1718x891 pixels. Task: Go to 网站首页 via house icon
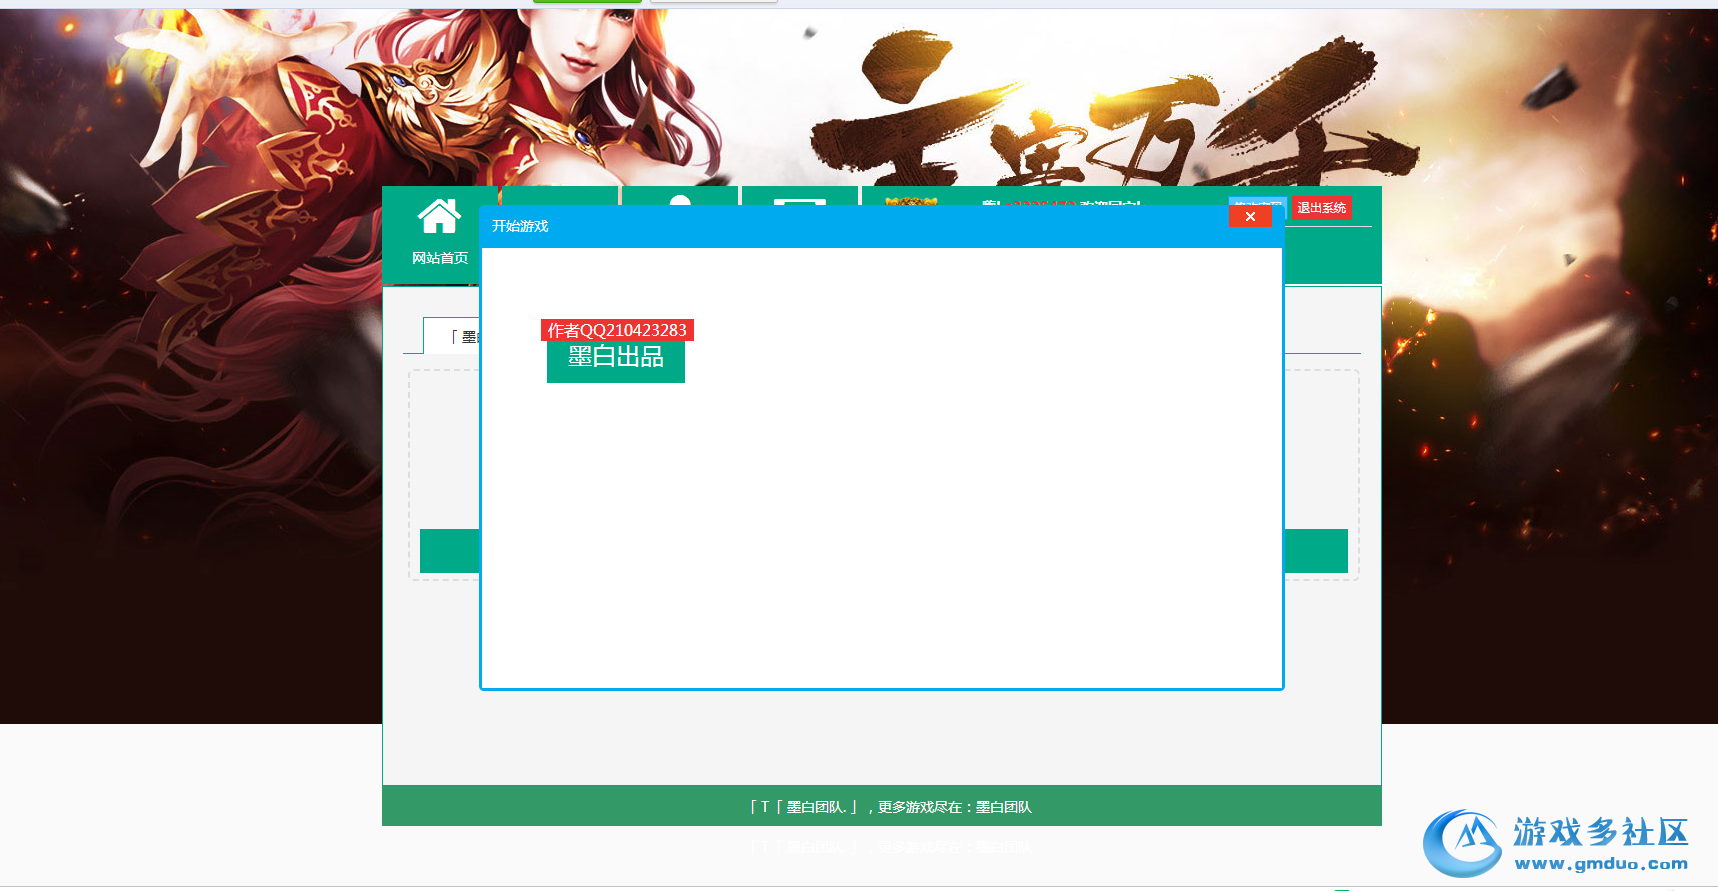tap(439, 216)
